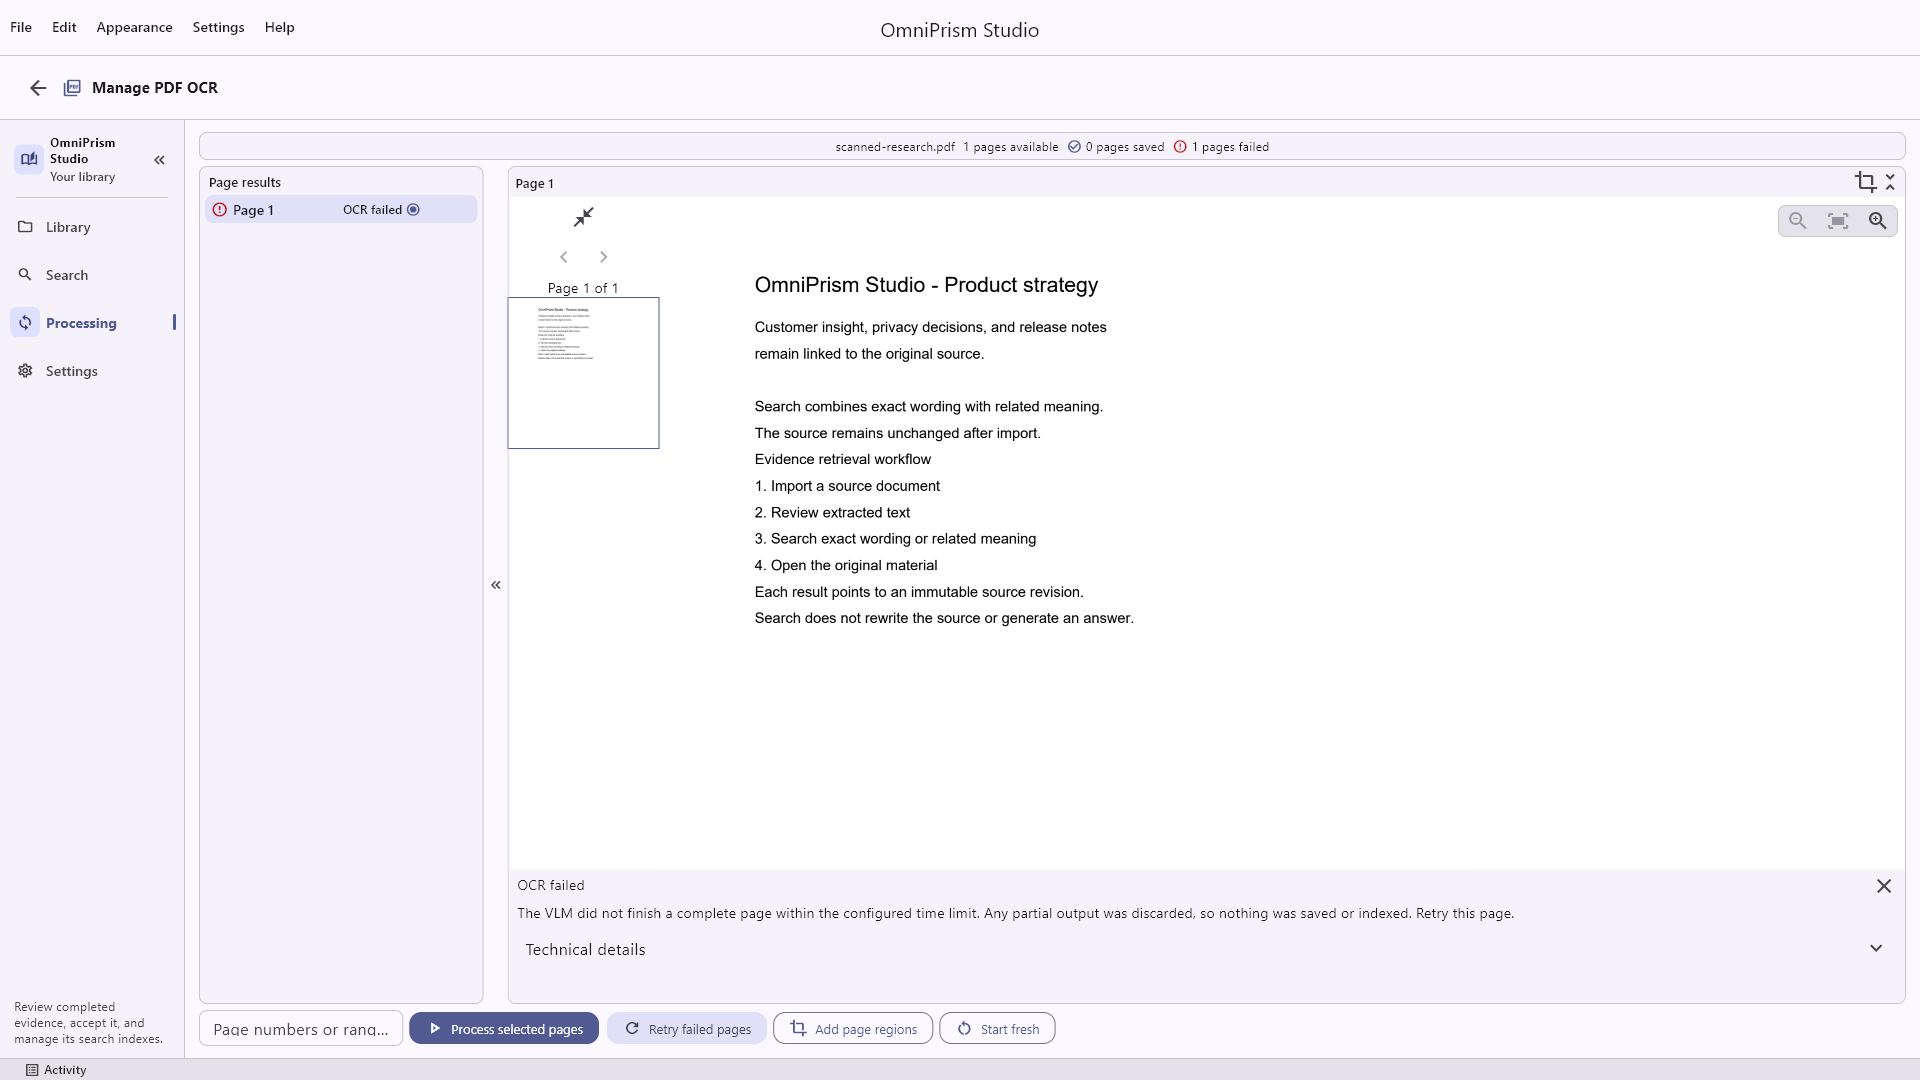Select the Page 1 thumbnail
The width and height of the screenshot is (1920, 1080).
point(583,373)
